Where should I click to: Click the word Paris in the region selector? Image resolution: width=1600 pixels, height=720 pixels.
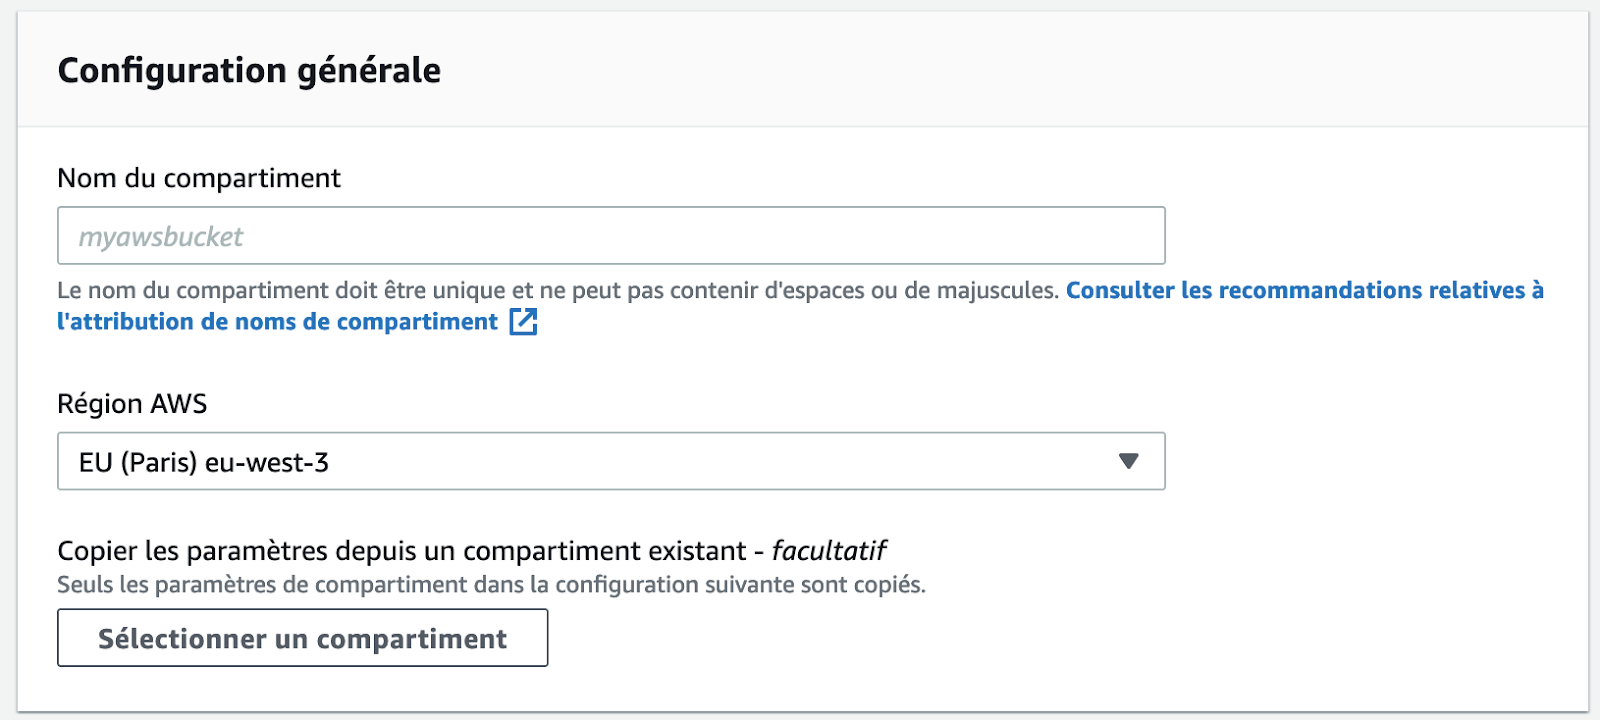pyautogui.click(x=159, y=463)
